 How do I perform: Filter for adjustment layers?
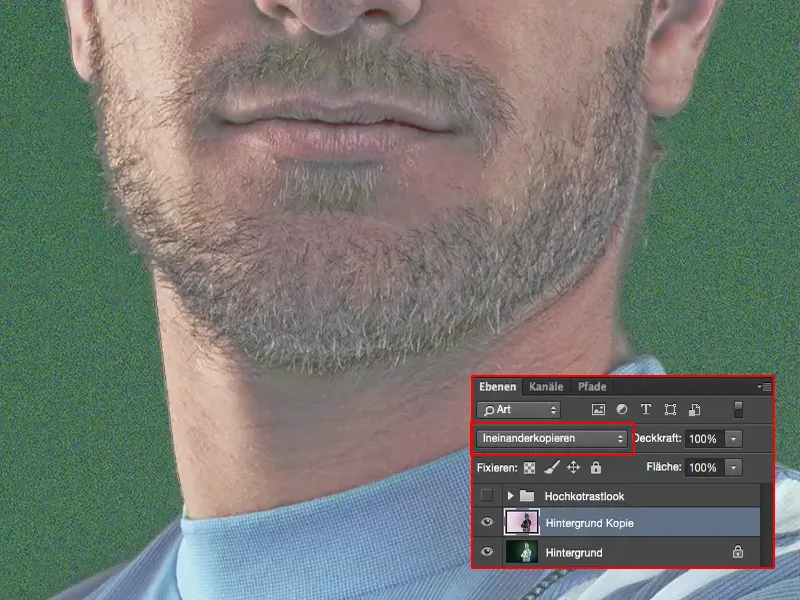(621, 409)
